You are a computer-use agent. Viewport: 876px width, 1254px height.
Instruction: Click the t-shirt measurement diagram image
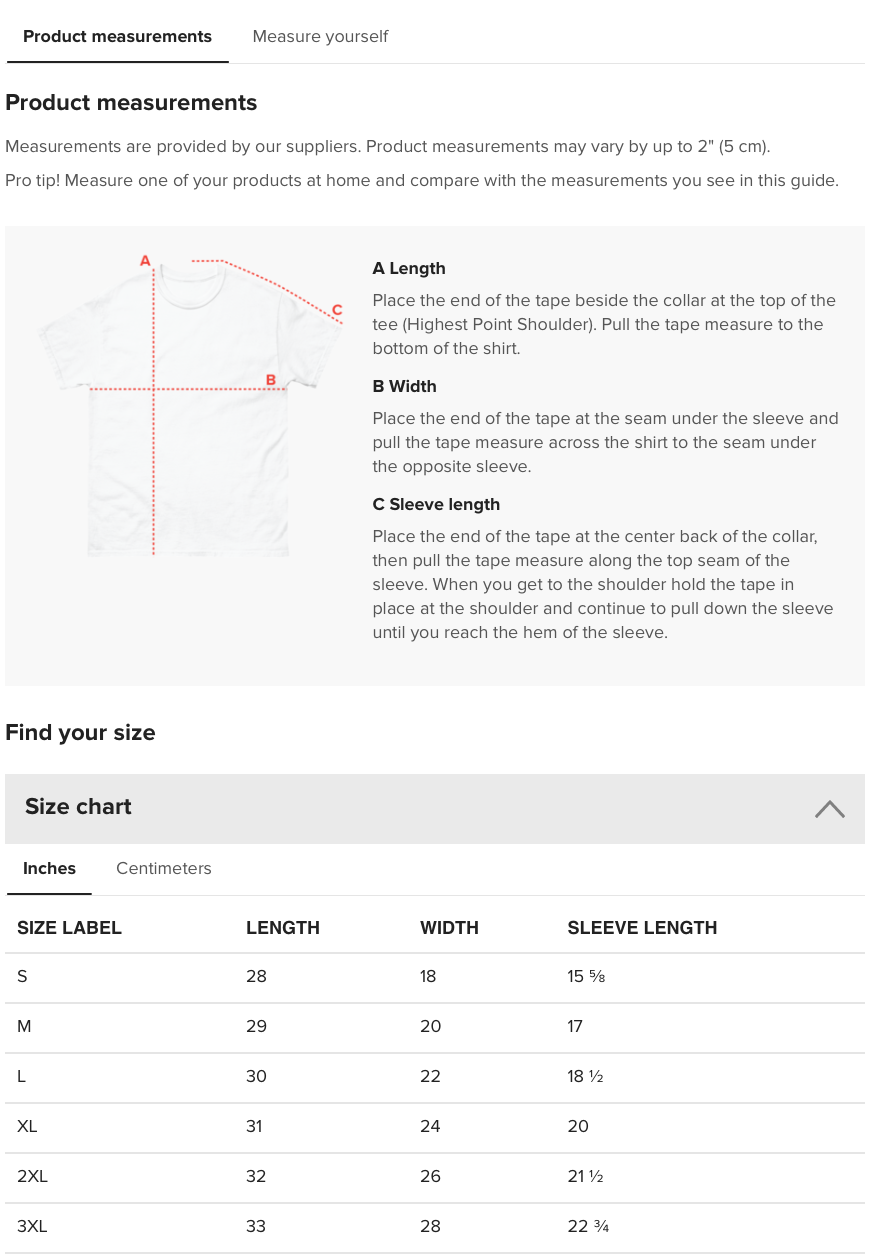(190, 420)
